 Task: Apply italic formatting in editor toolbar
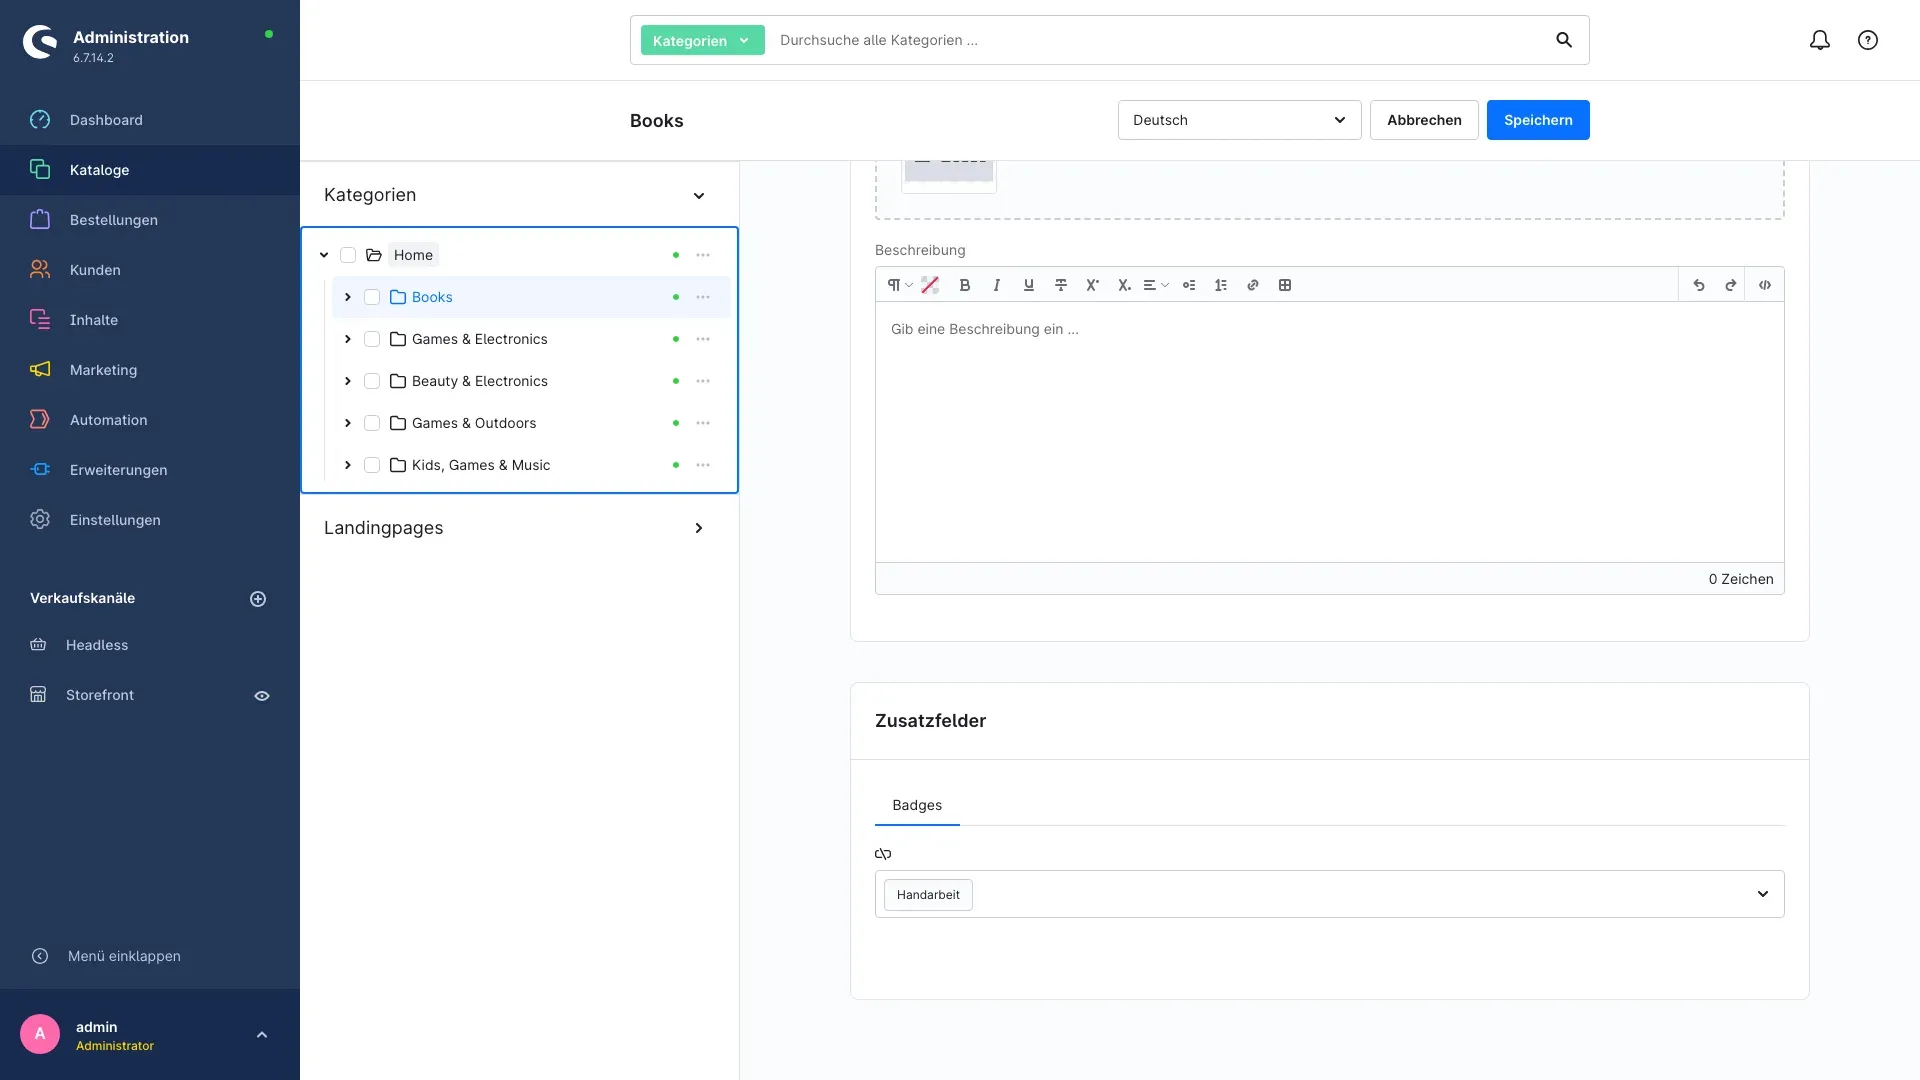pyautogui.click(x=997, y=285)
